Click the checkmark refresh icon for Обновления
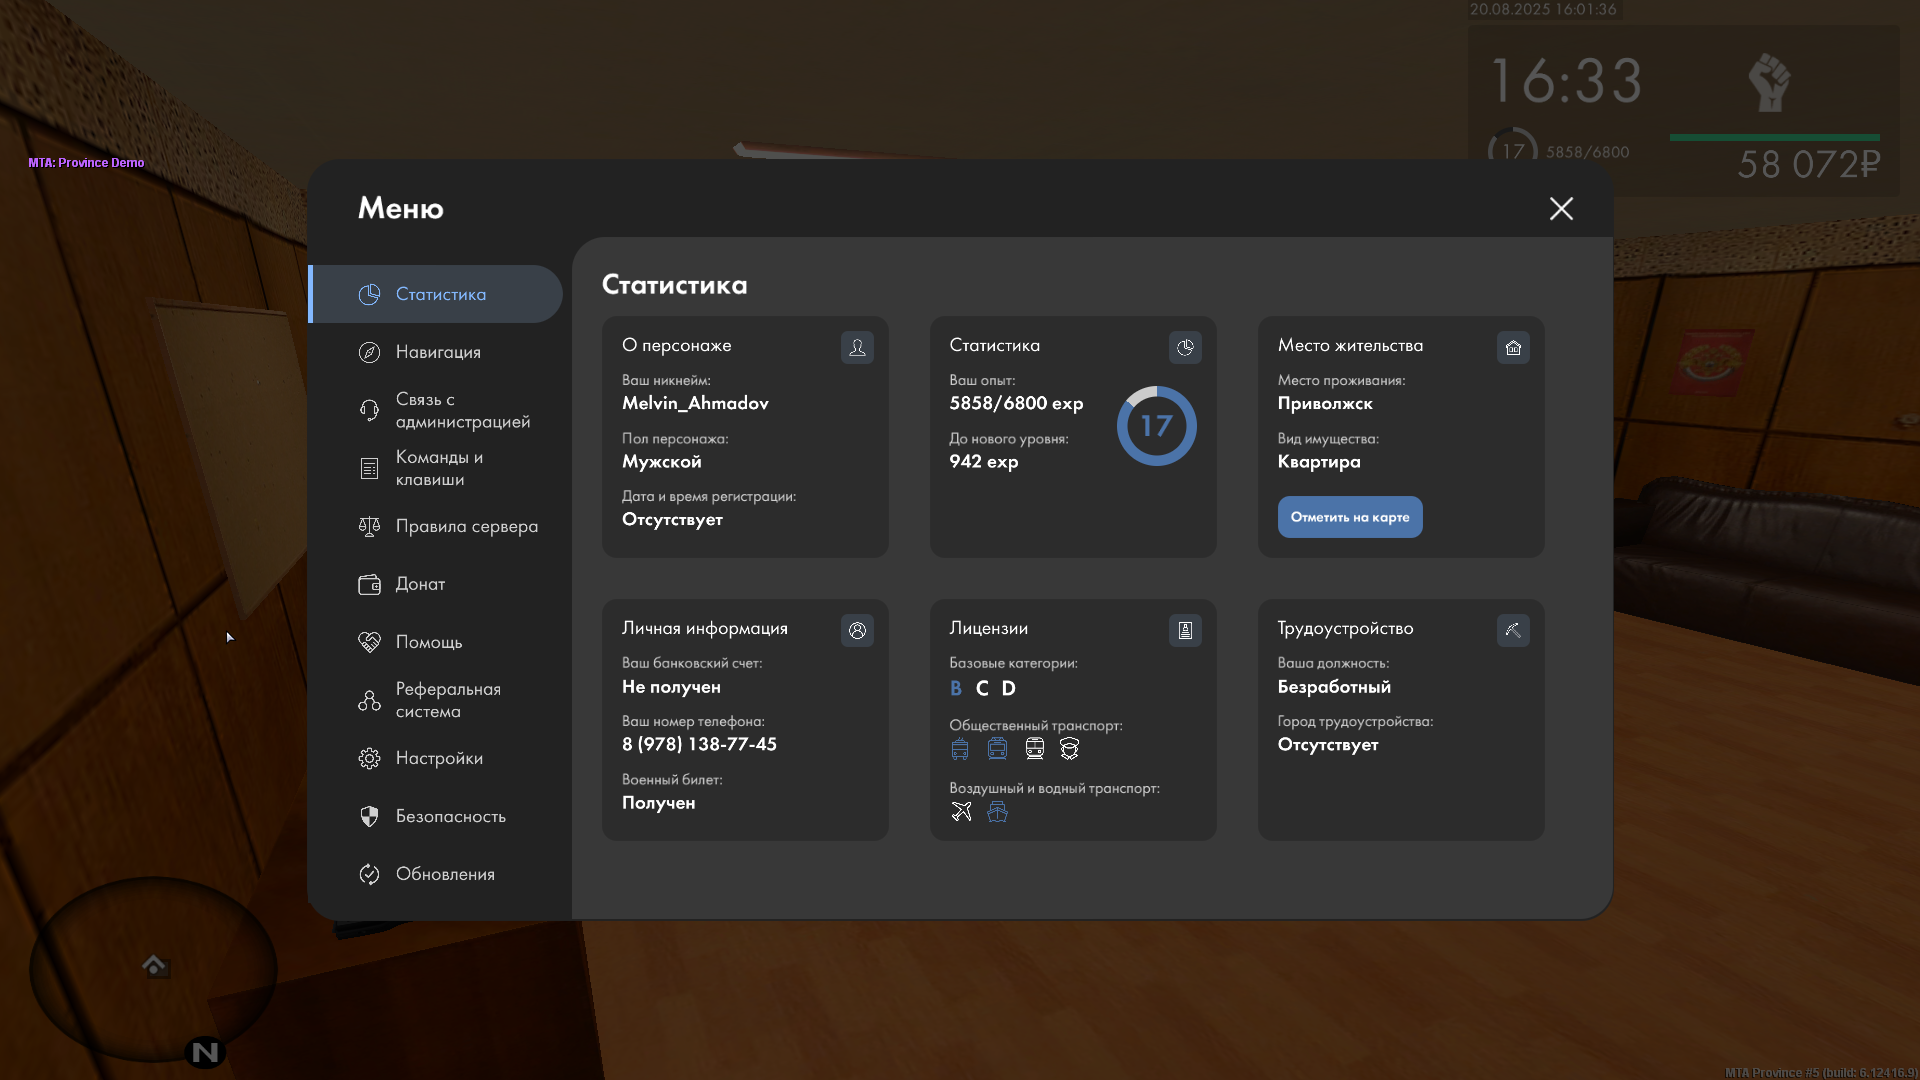This screenshot has width=1920, height=1080. [x=369, y=874]
